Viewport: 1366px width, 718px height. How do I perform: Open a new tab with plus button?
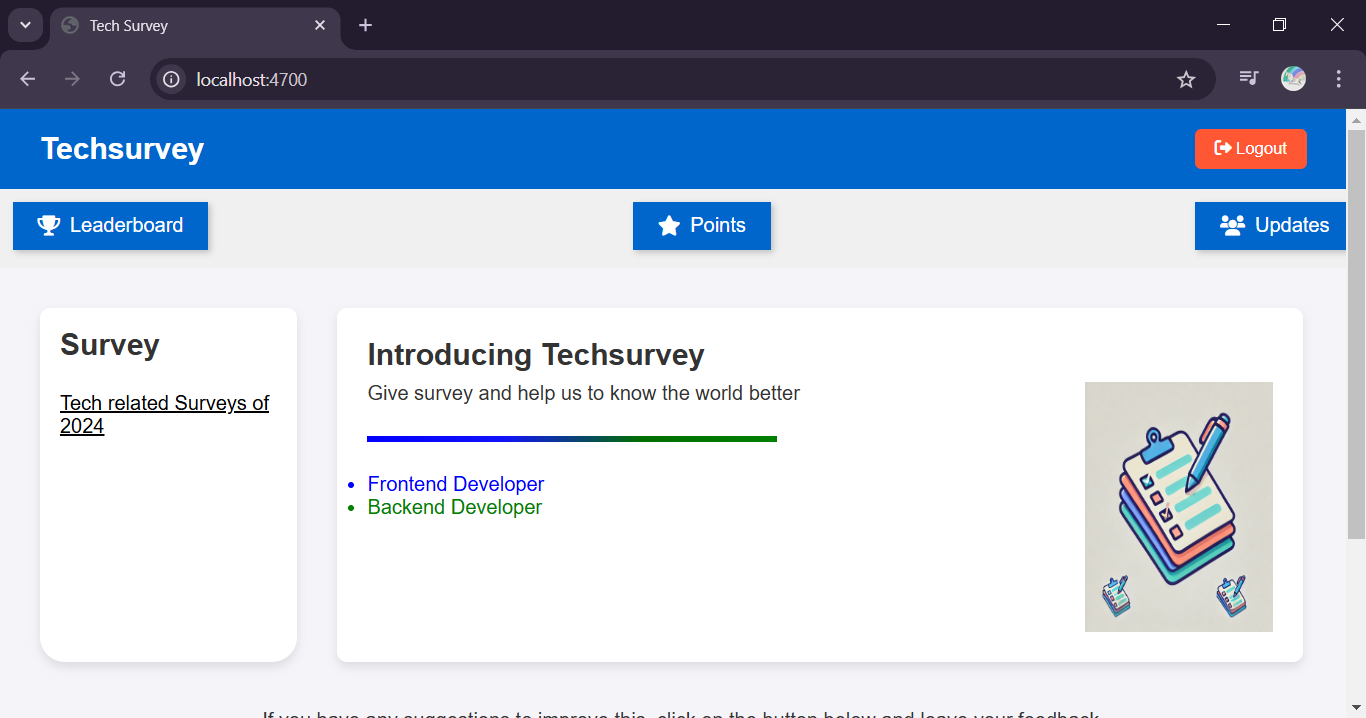366,25
